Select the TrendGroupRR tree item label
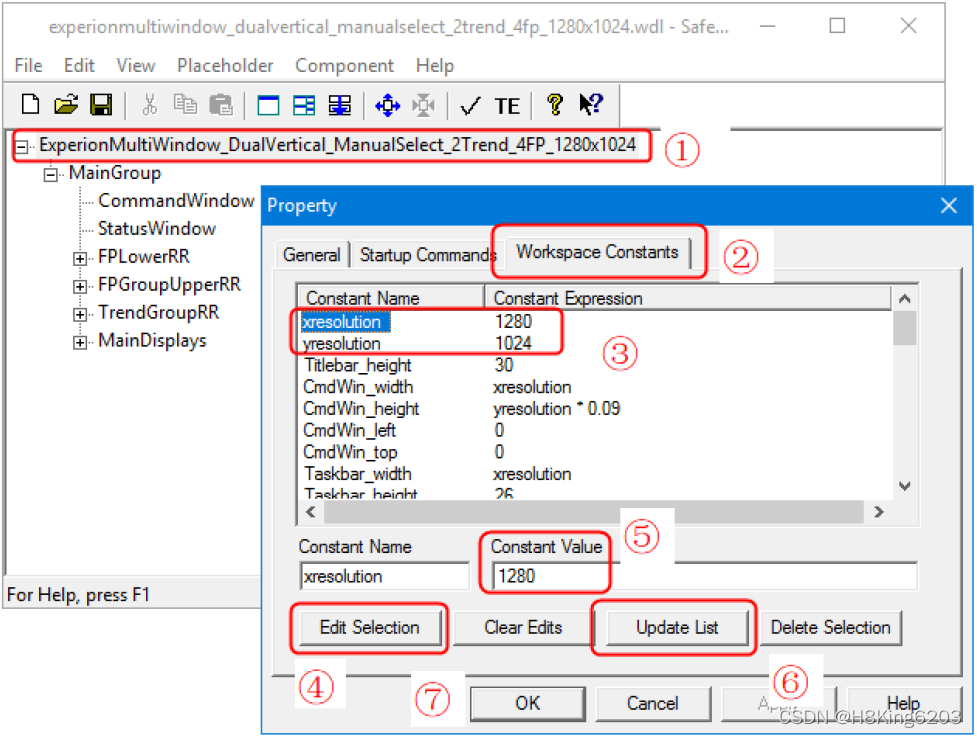The image size is (977, 737). (158, 312)
